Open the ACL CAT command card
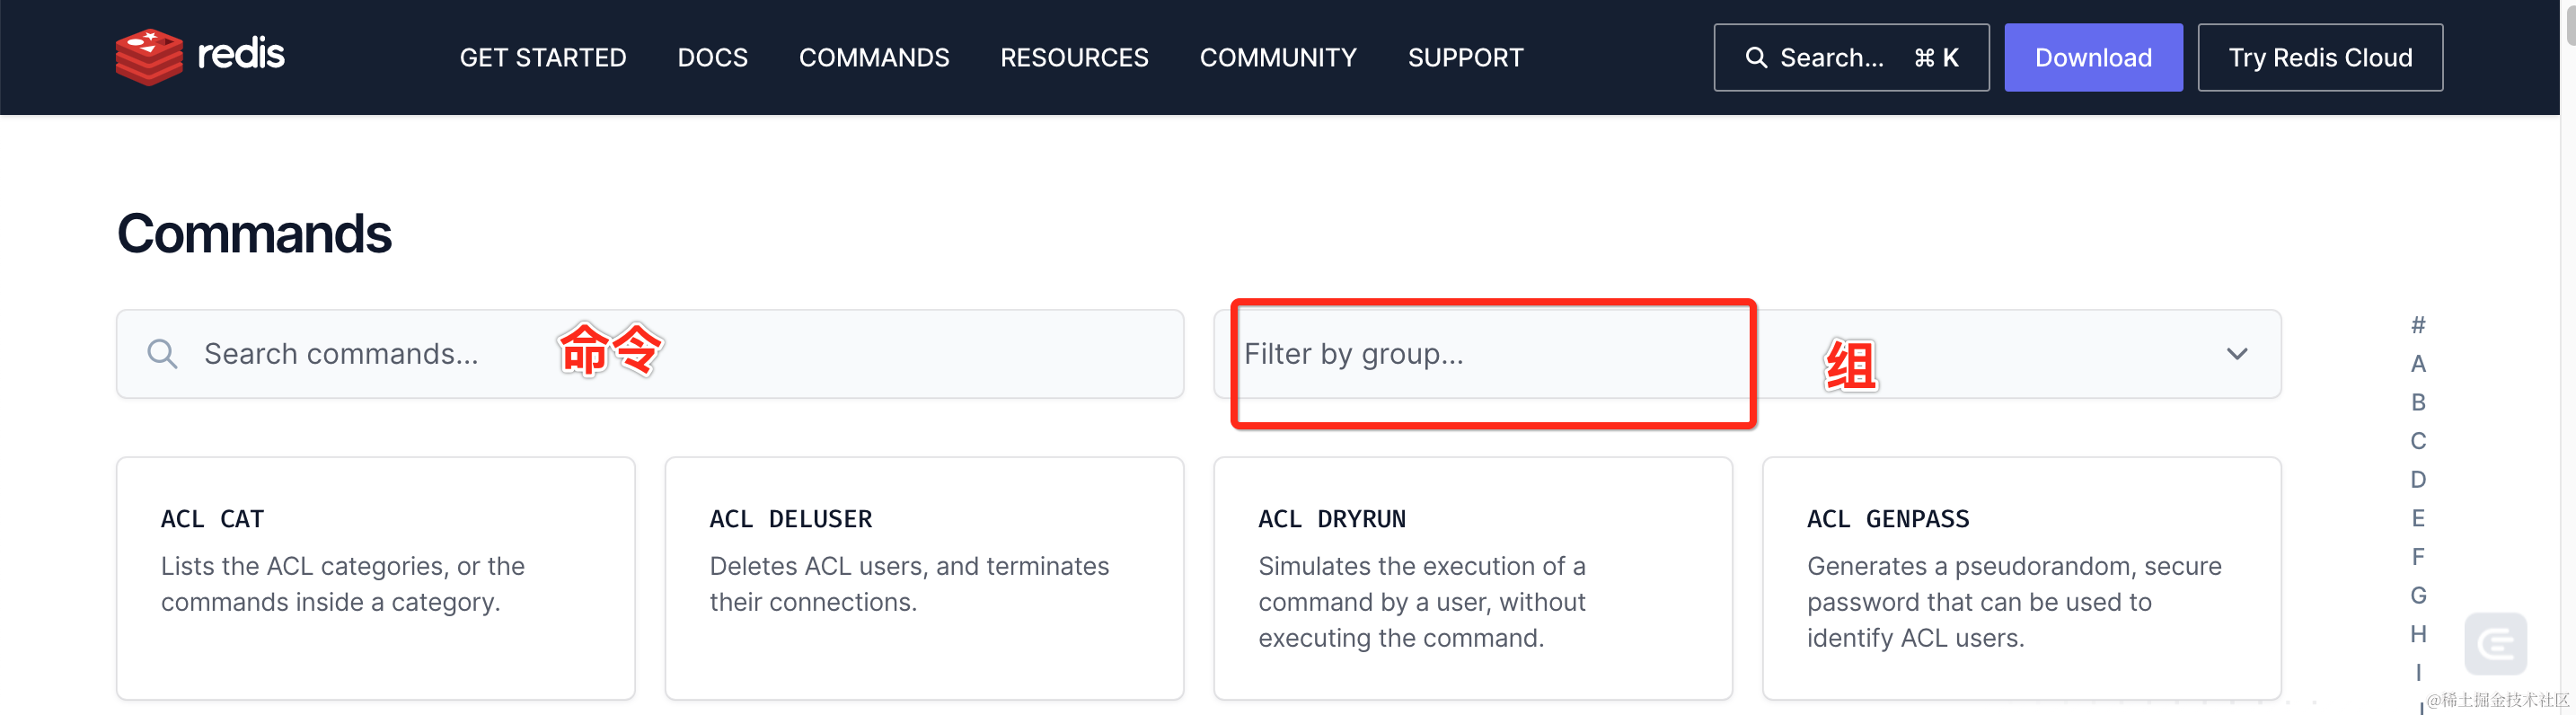This screenshot has width=2576, height=715. point(375,578)
